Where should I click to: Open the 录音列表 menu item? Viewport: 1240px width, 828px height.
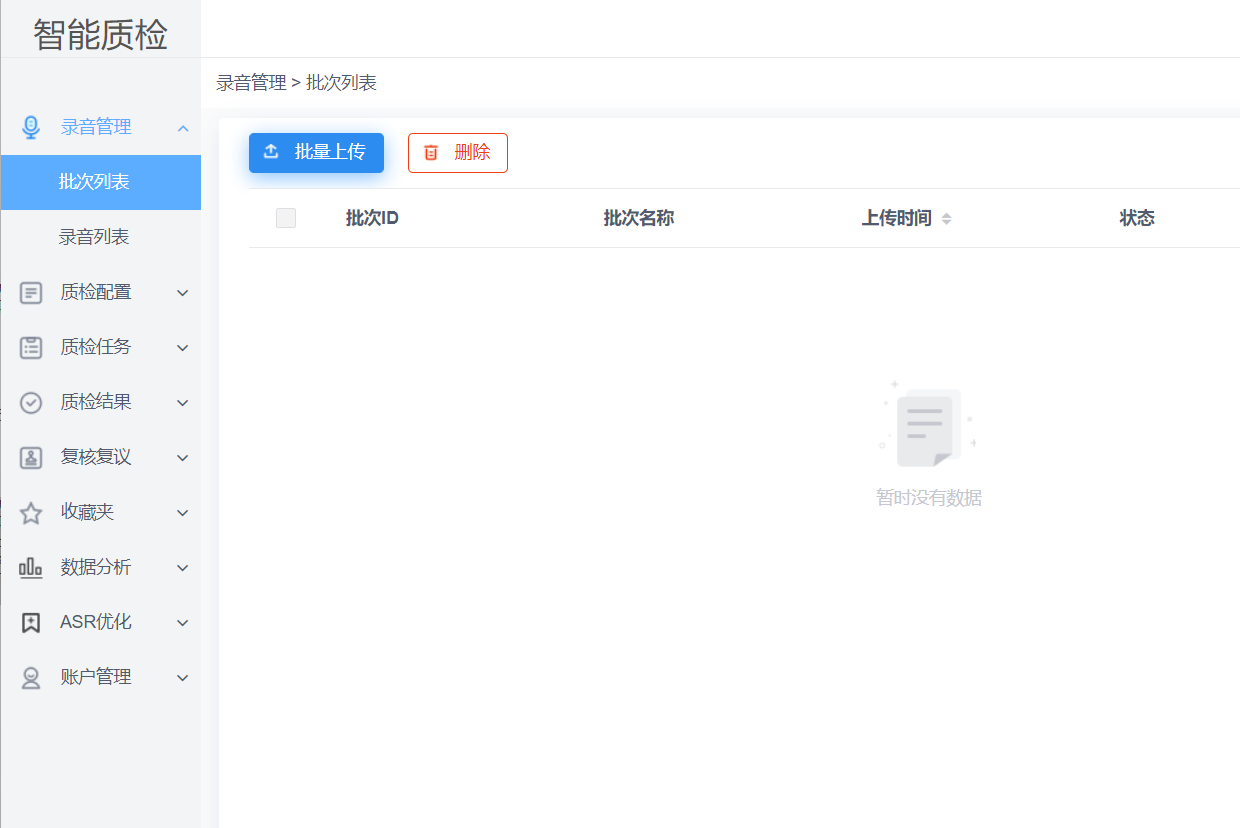tap(94, 237)
